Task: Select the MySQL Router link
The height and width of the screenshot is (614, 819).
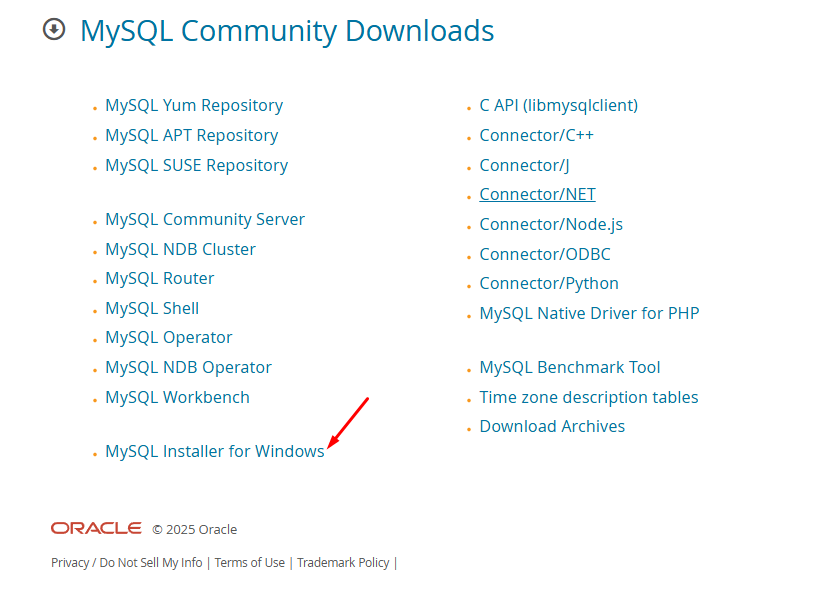Action: 159,278
